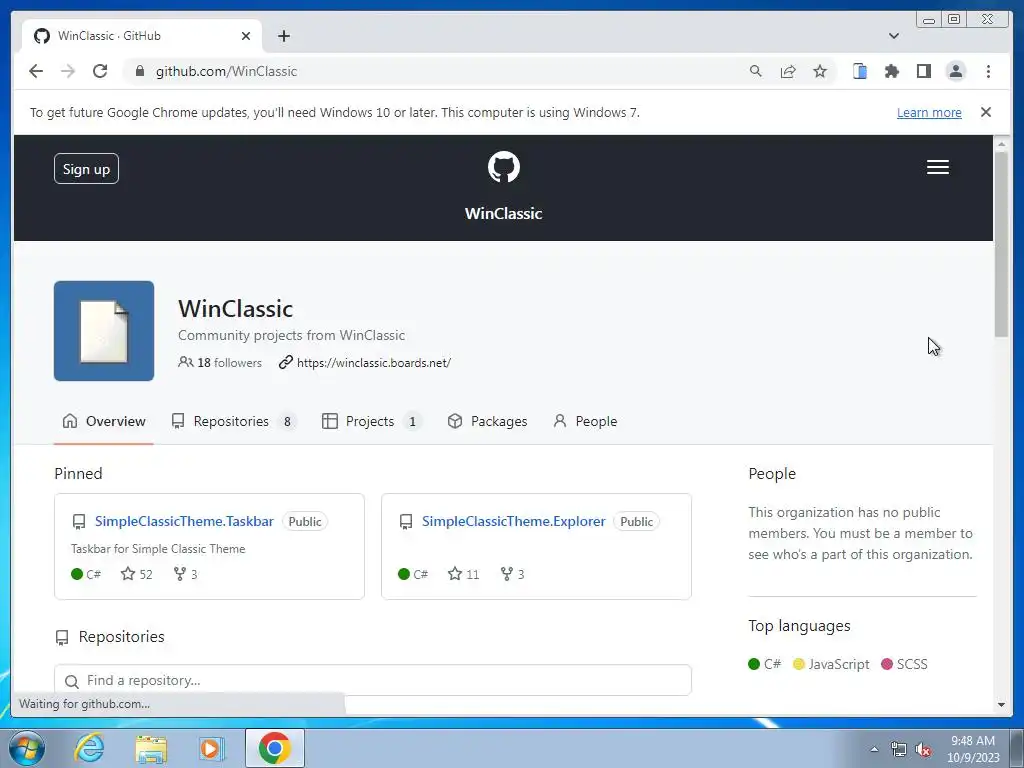Click the Sign up button

pyautogui.click(x=86, y=168)
